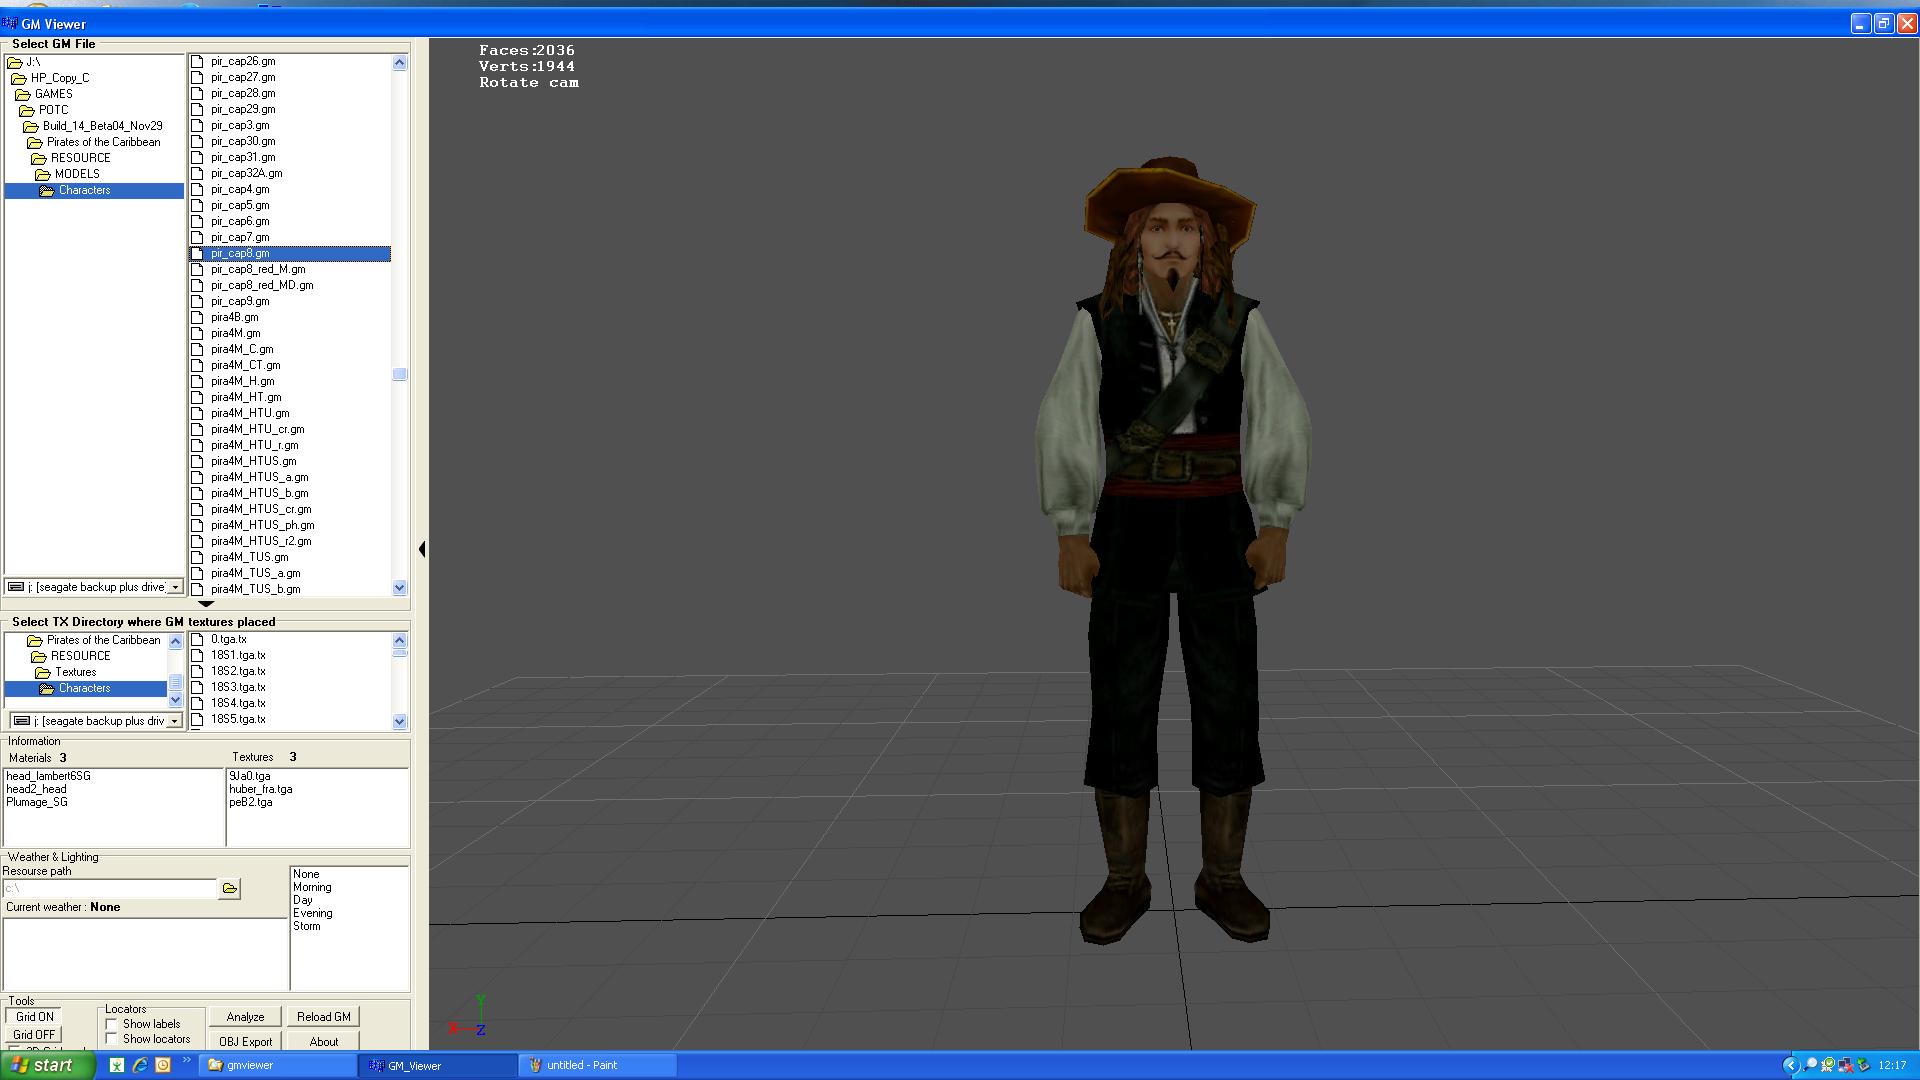Click the TX folder tree scroll-up arrow
Image resolution: width=1920 pixels, height=1080 pixels.
click(x=175, y=641)
